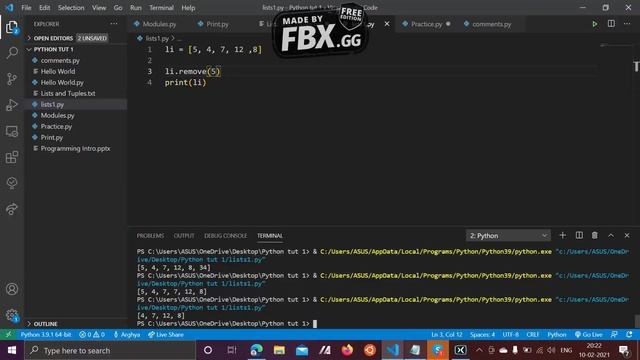Open the Terminal menu
This screenshot has width=640, height=360.
(x=161, y=8)
